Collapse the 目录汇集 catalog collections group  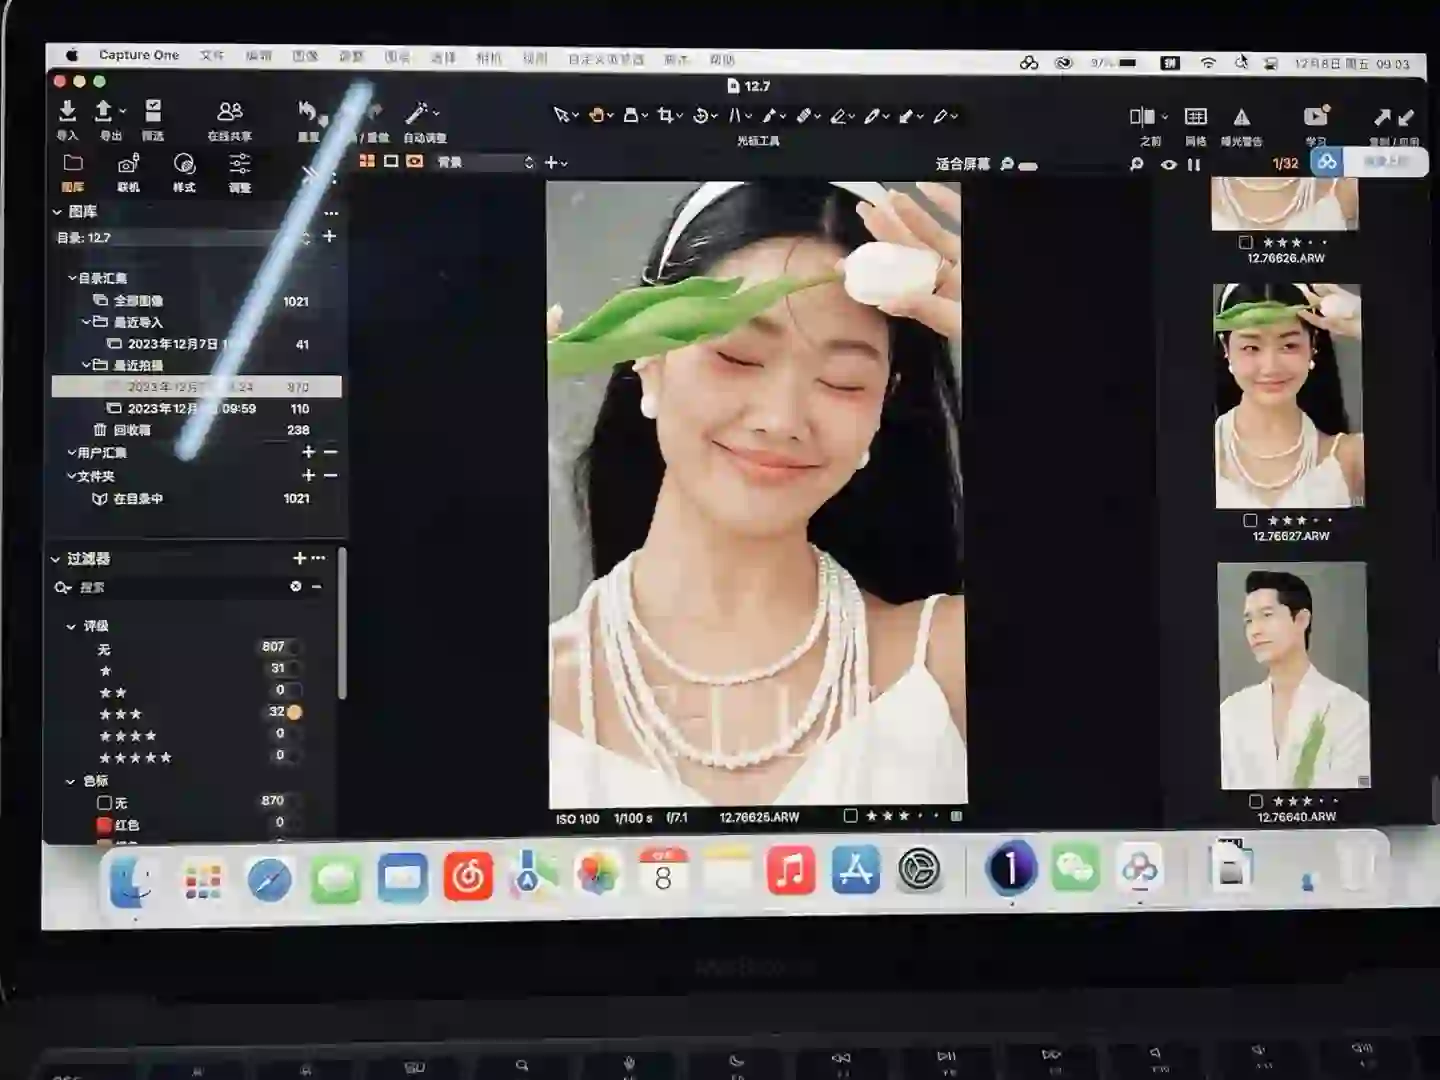[x=72, y=278]
